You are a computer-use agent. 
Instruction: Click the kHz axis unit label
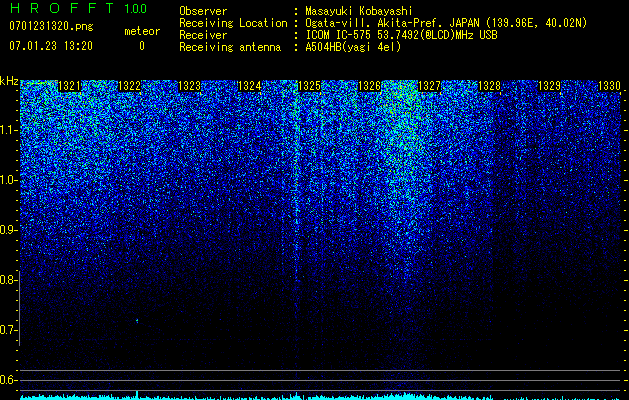(9, 81)
